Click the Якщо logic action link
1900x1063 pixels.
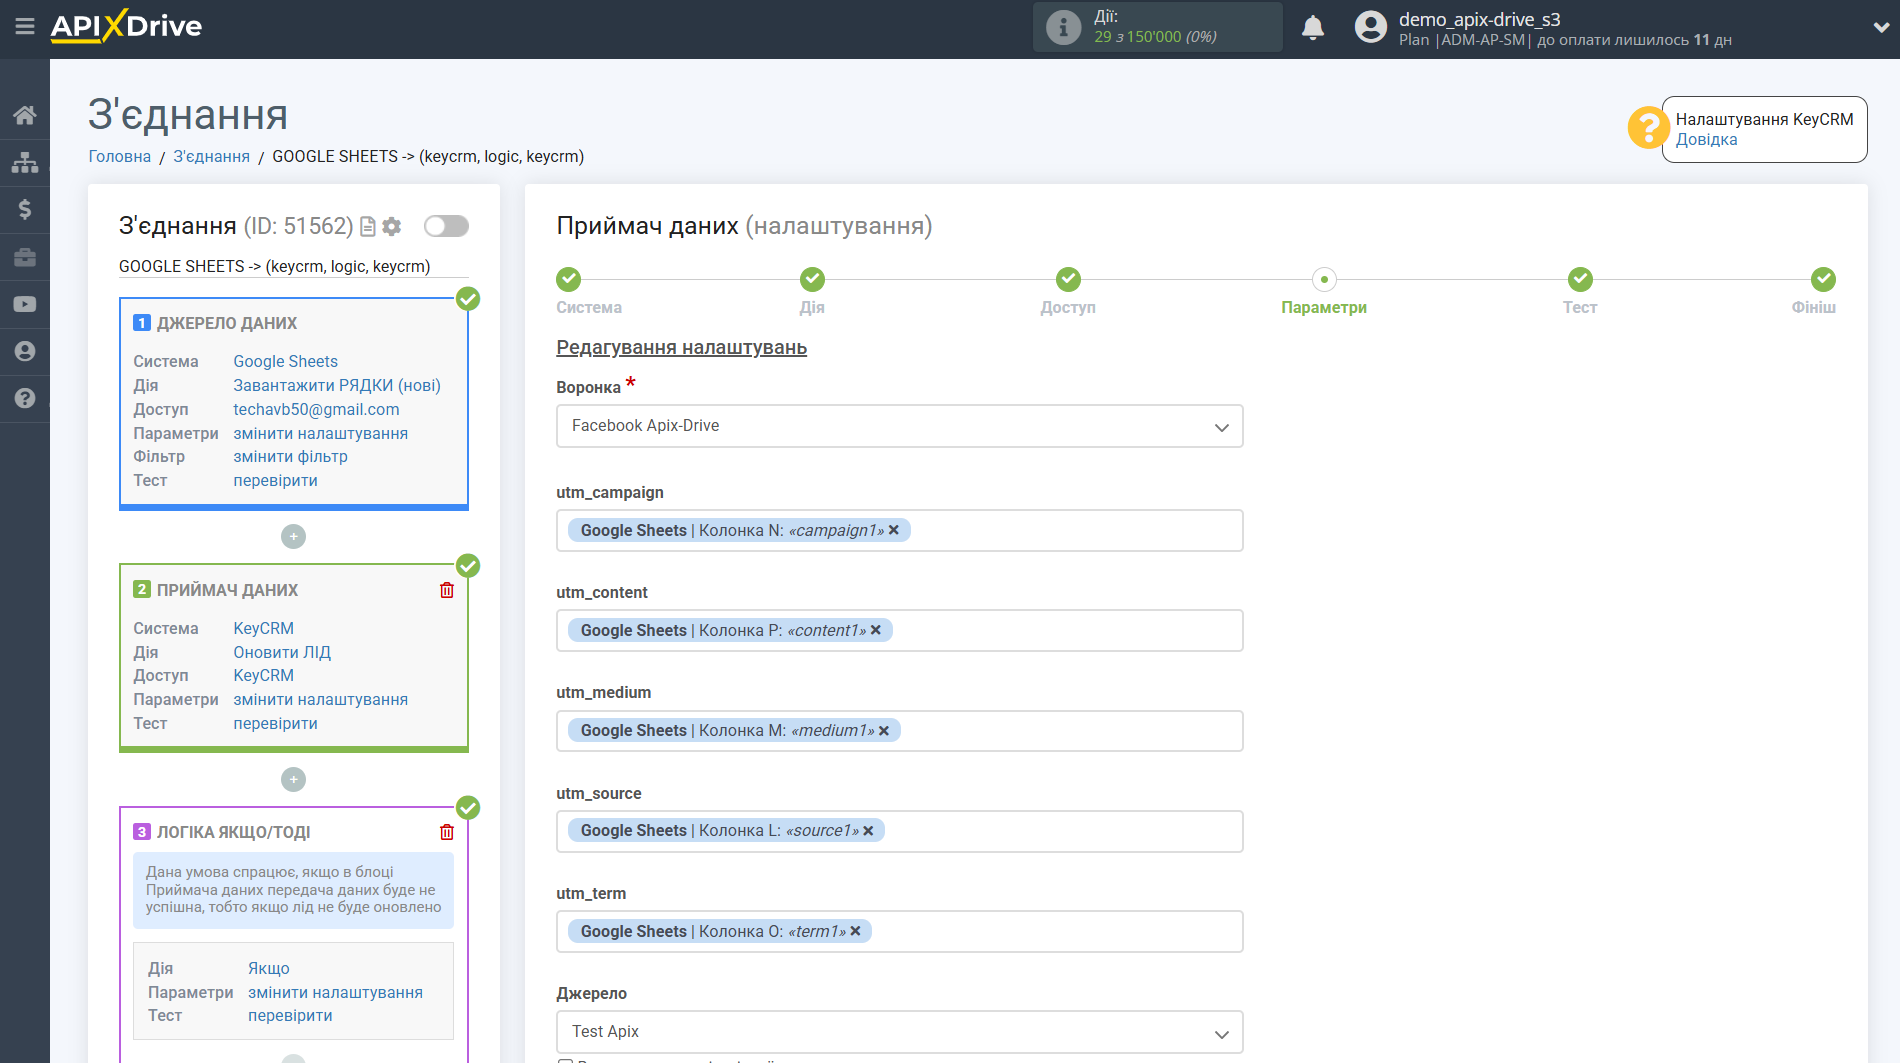[269, 968]
